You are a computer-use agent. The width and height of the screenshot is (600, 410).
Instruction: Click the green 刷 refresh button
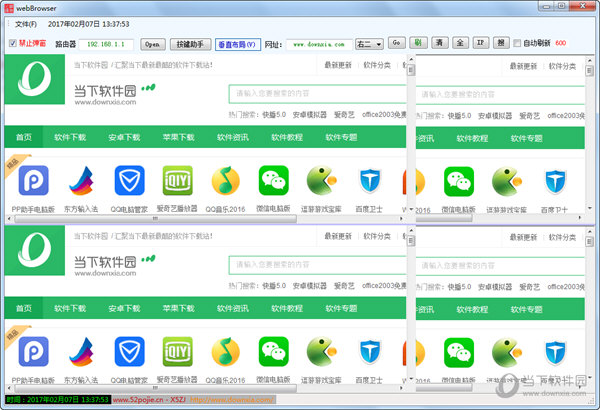coord(418,42)
